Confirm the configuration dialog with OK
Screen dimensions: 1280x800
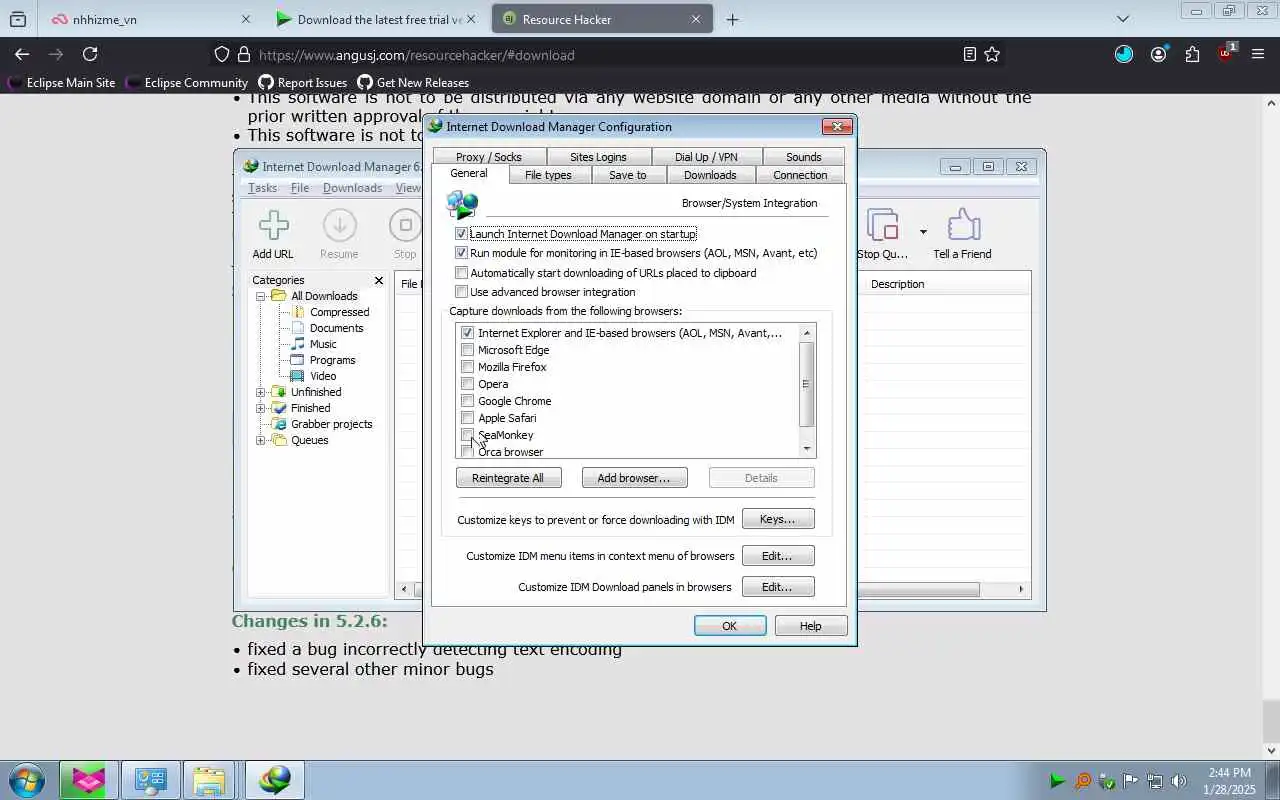pyautogui.click(x=730, y=626)
